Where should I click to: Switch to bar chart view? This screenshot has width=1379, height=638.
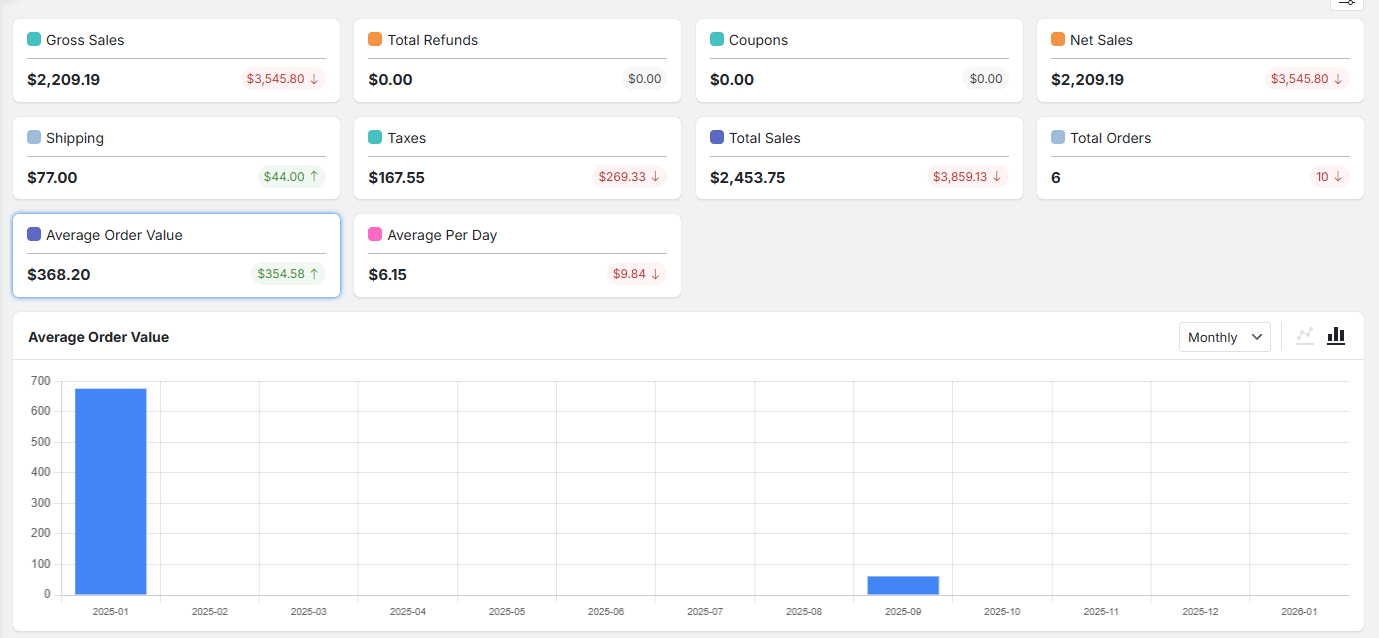pos(1336,337)
